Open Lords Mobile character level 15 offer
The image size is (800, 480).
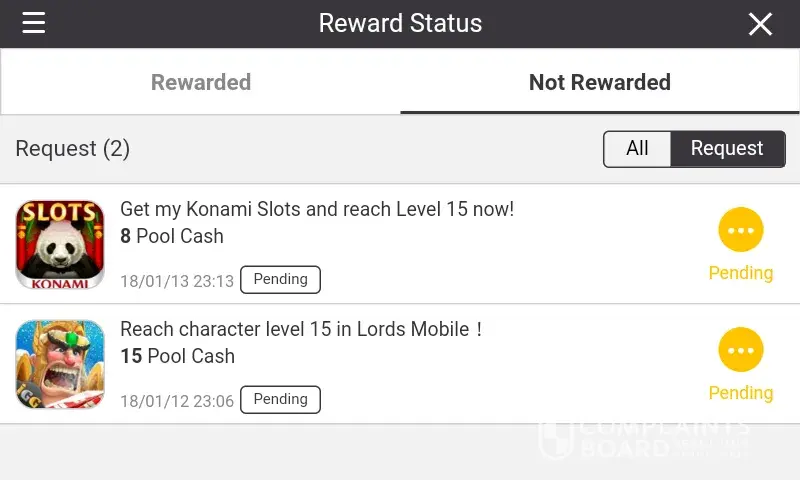(301, 329)
